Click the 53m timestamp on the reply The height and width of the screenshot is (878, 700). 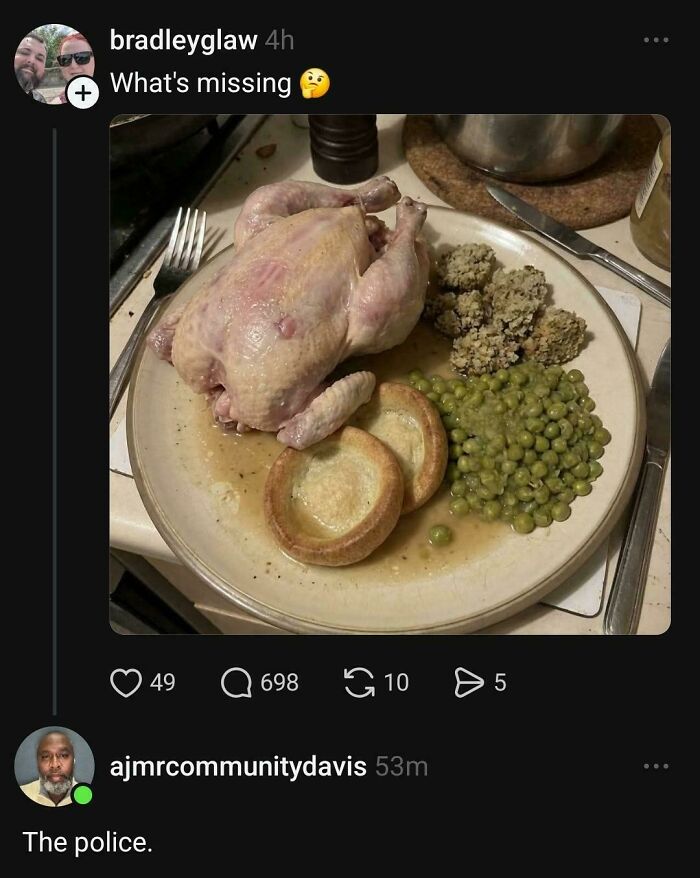[401, 767]
